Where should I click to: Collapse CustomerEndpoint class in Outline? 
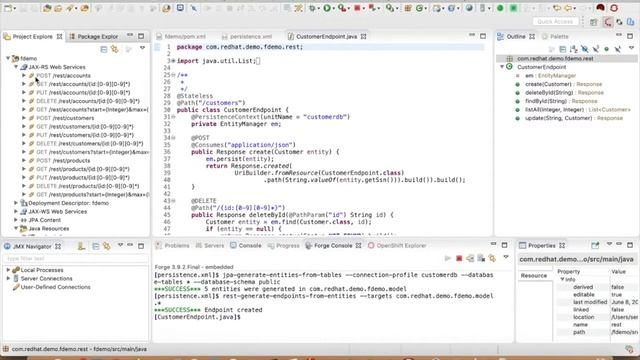pyautogui.click(x=502, y=67)
